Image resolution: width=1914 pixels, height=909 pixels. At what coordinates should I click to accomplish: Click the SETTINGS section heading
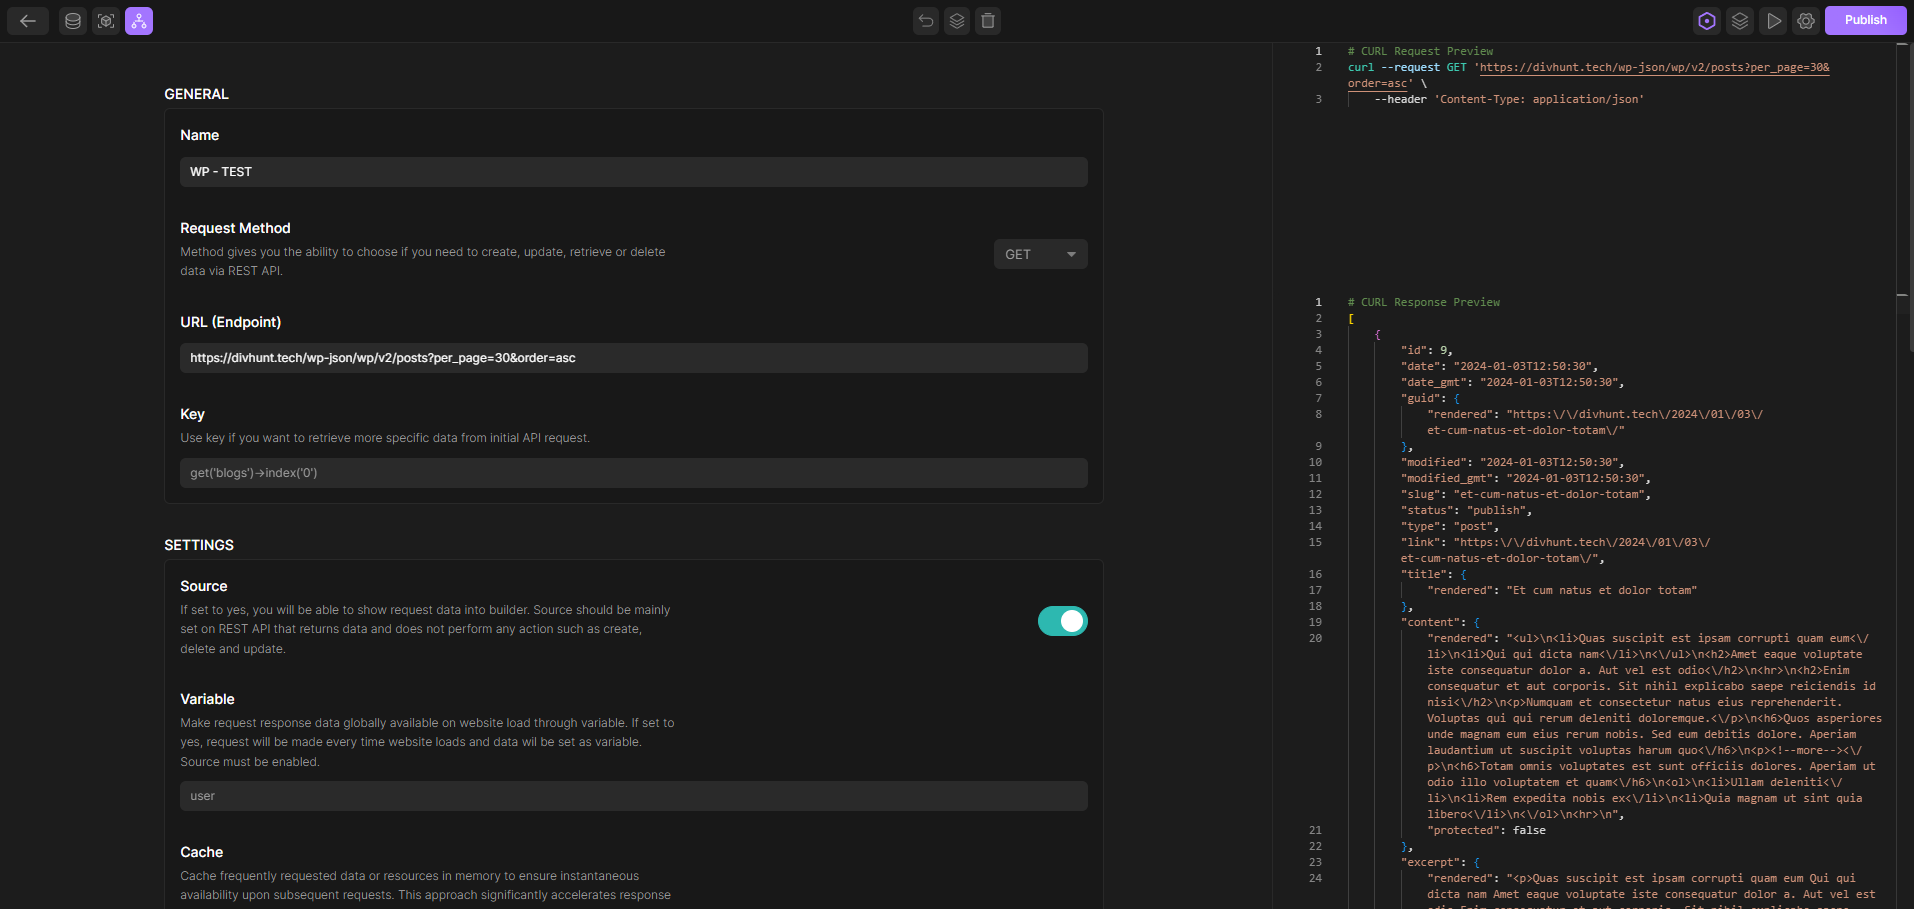(199, 545)
